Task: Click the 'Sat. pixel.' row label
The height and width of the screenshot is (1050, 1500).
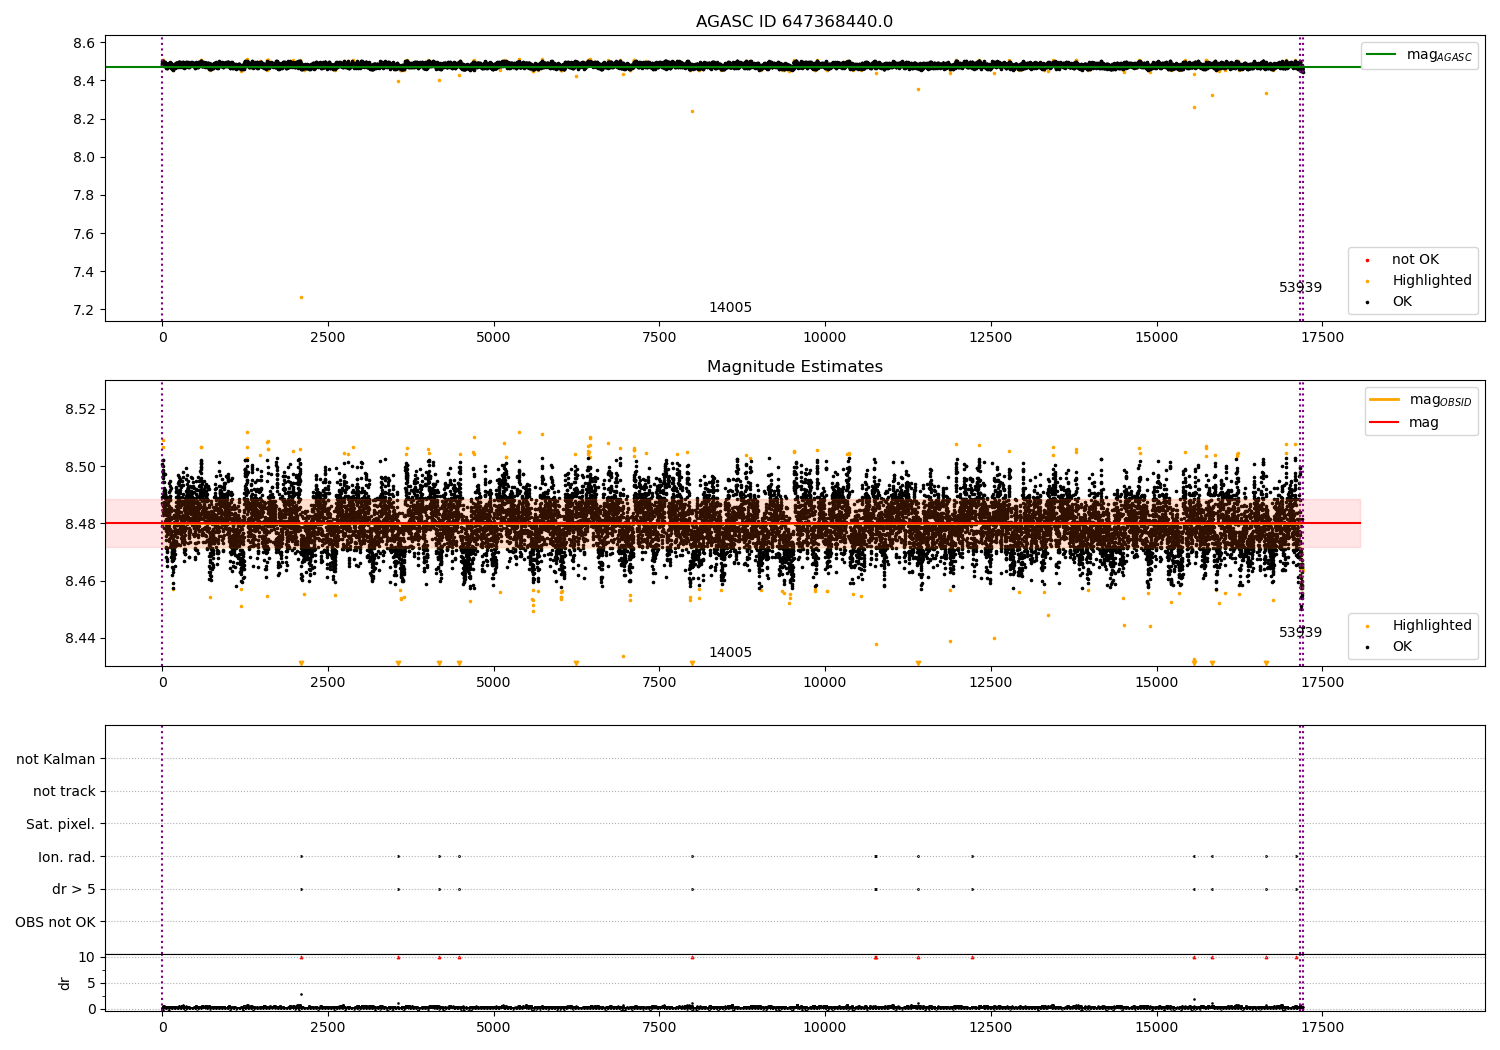Action: point(60,824)
